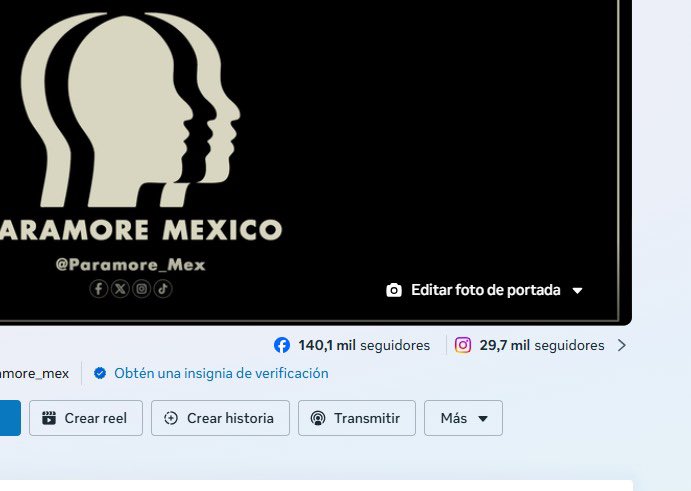Expand the Más dropdown menu
The image size is (691, 491).
pos(463,418)
